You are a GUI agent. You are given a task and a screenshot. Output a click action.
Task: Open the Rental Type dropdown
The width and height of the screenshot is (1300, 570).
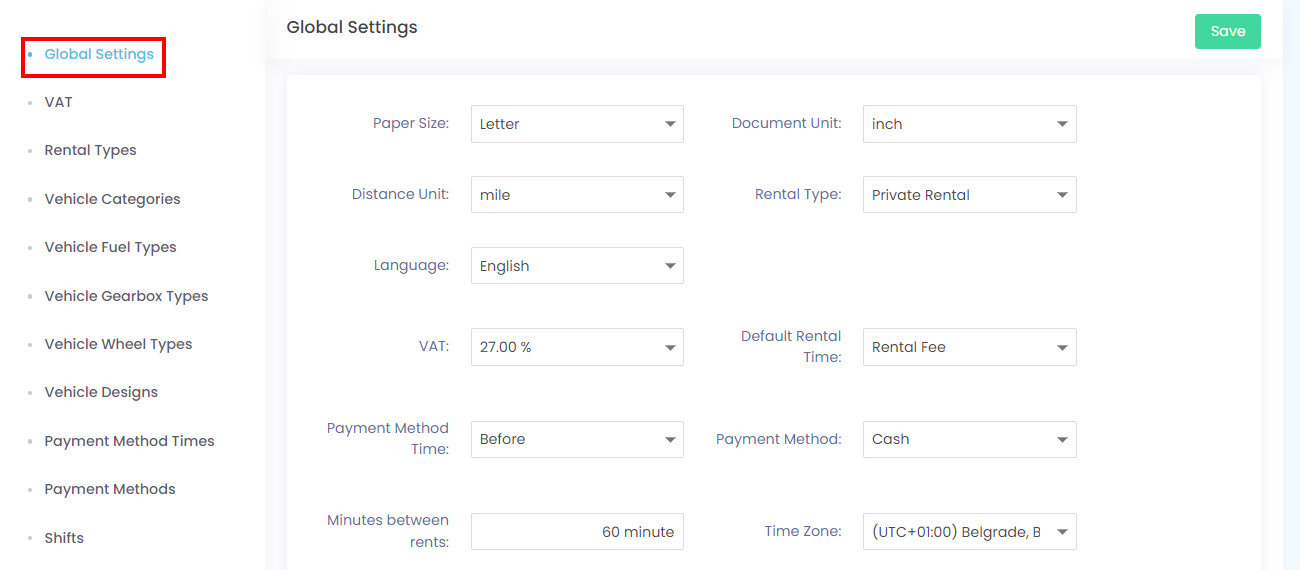click(x=969, y=195)
